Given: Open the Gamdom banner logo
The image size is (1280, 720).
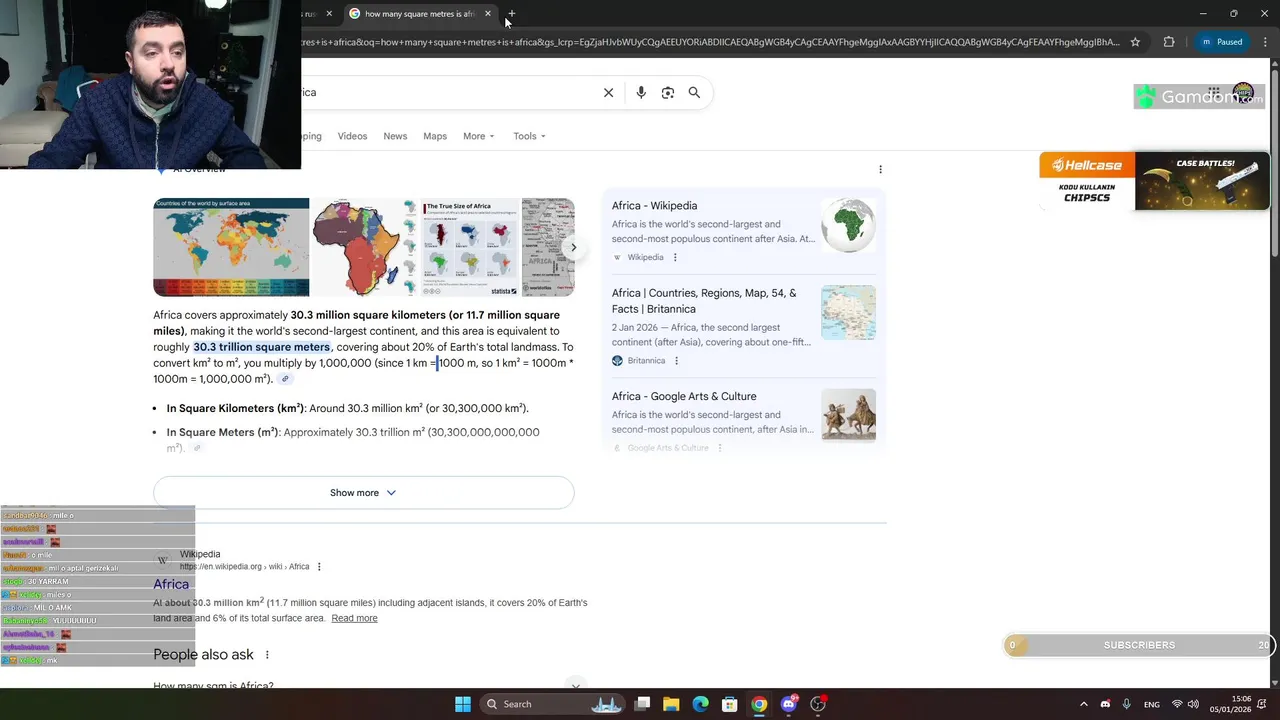Looking at the screenshot, I should 1199,96.
